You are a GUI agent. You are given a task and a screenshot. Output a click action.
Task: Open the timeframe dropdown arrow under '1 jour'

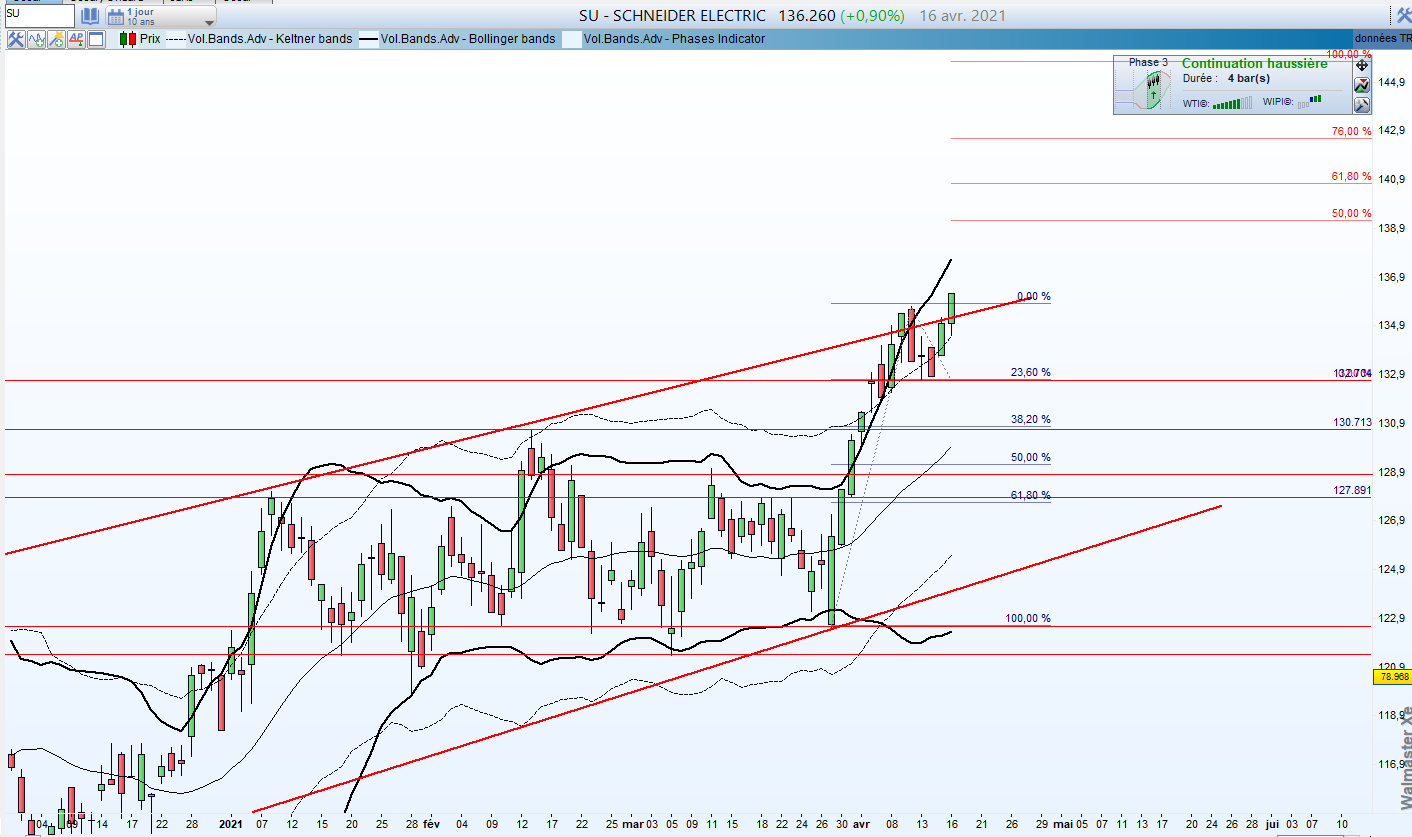click(x=208, y=22)
